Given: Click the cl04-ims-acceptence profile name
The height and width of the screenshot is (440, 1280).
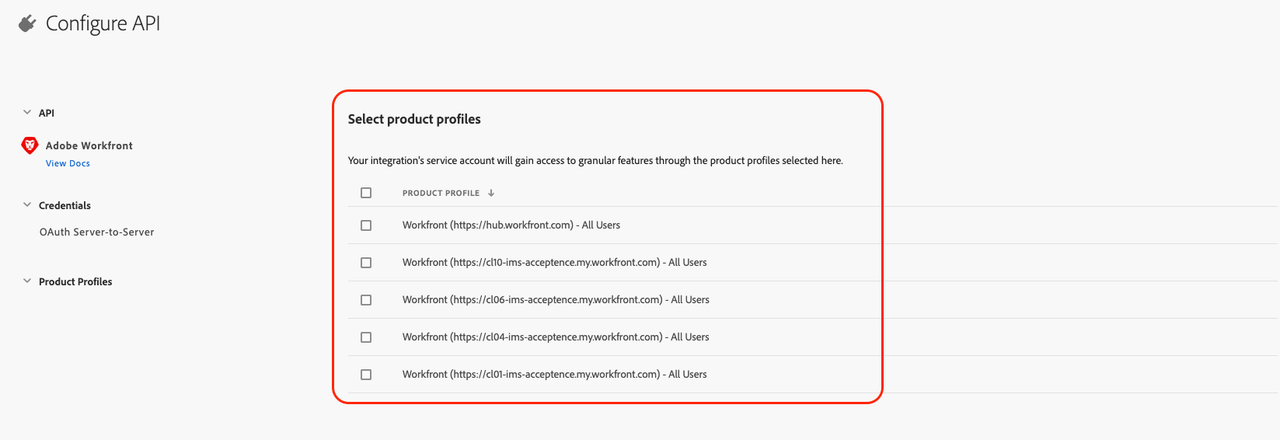Looking at the screenshot, I should click(x=555, y=337).
